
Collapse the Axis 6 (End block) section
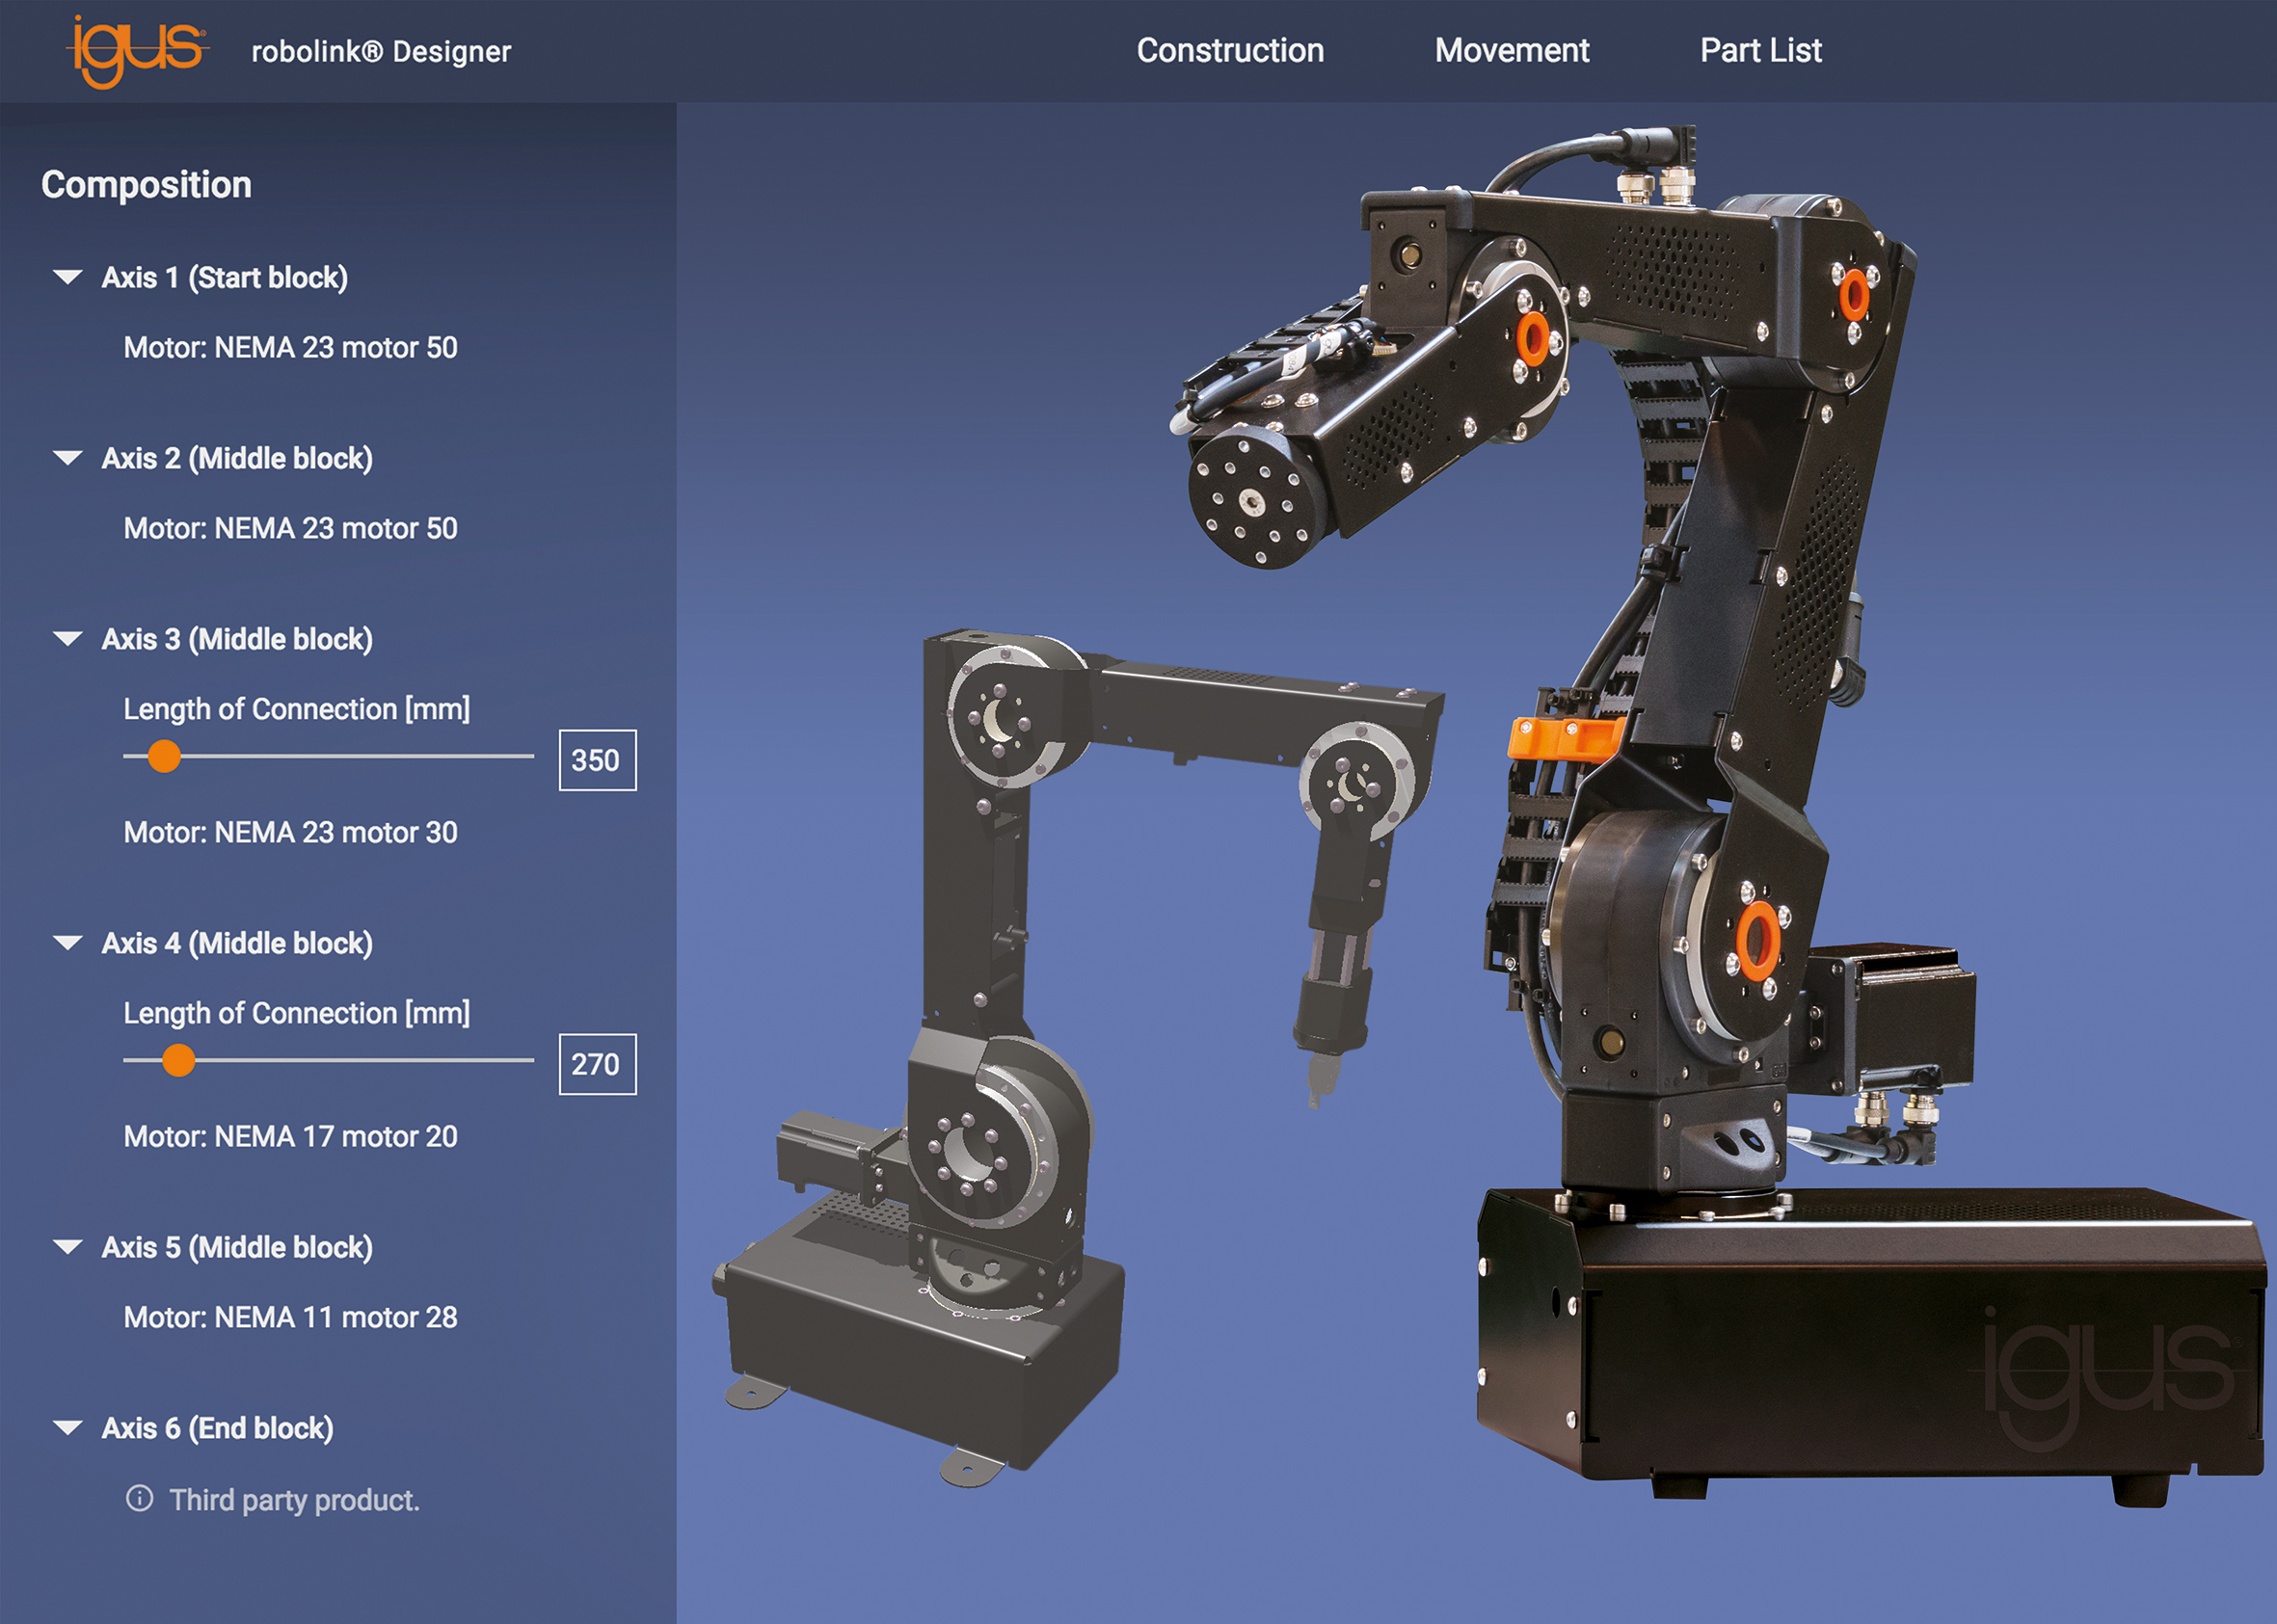click(x=68, y=1428)
